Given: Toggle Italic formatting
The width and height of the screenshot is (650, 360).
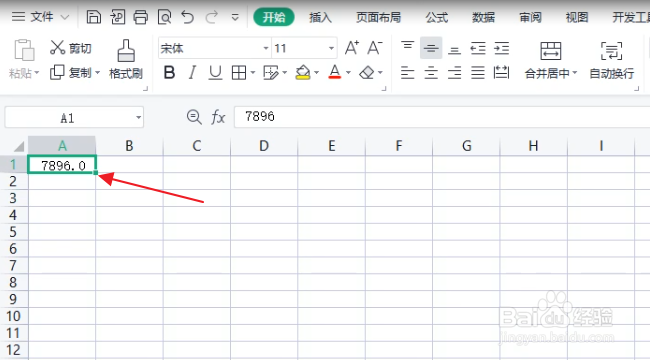Looking at the screenshot, I should pyautogui.click(x=192, y=73).
